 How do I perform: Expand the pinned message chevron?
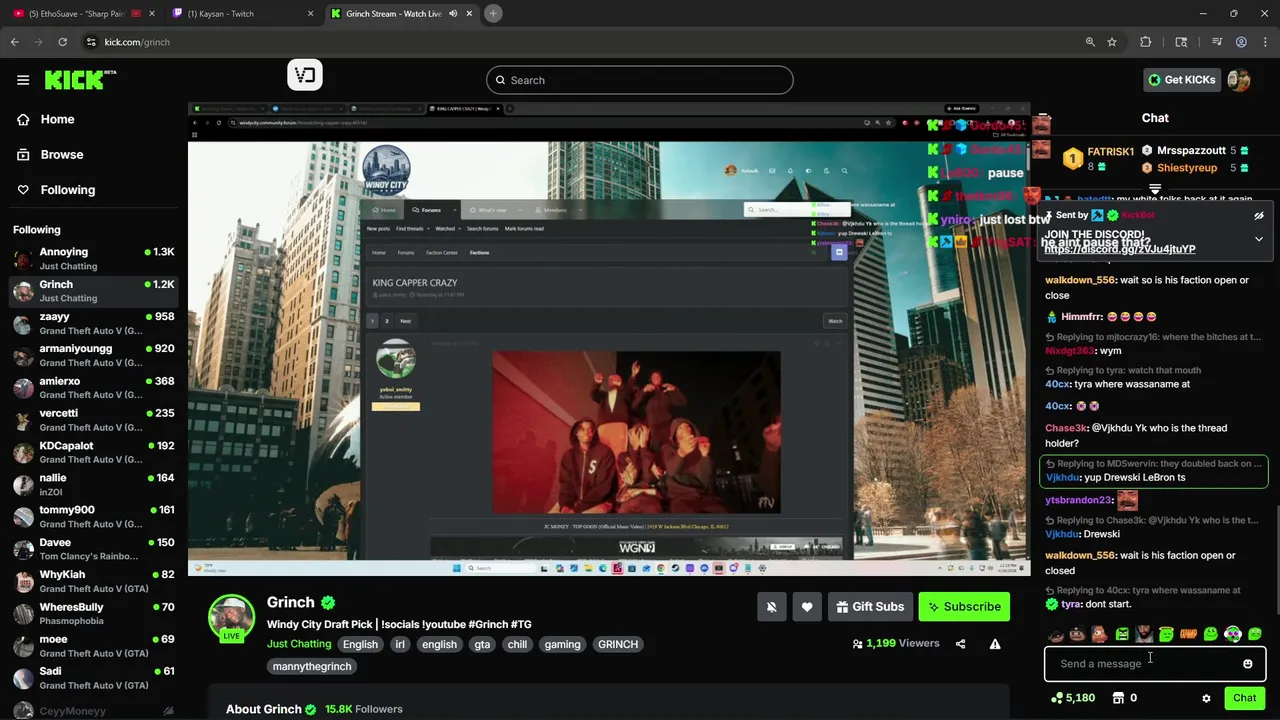[x=1259, y=240]
